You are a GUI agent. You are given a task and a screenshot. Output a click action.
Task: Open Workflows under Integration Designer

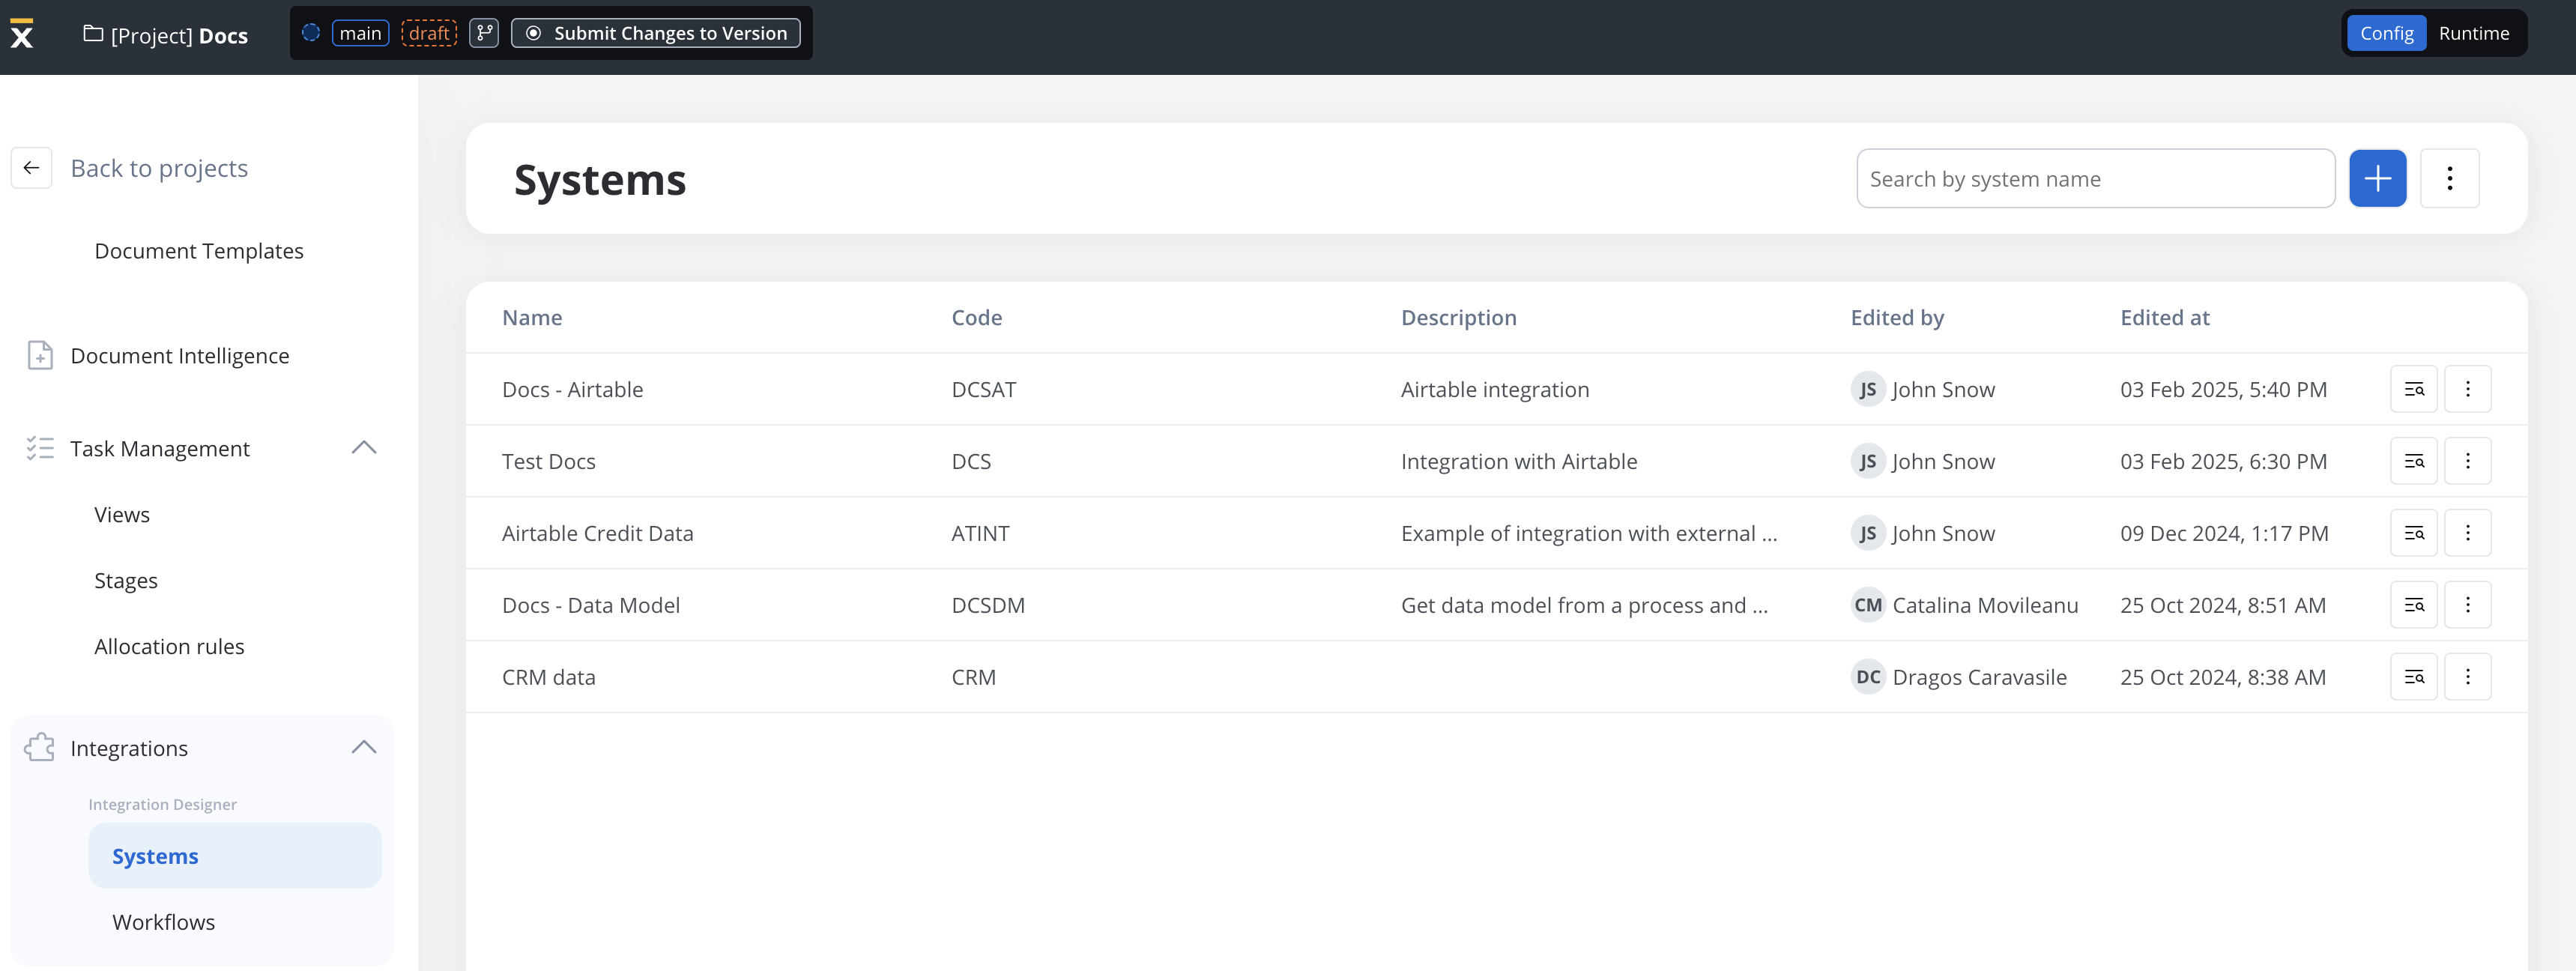164,922
